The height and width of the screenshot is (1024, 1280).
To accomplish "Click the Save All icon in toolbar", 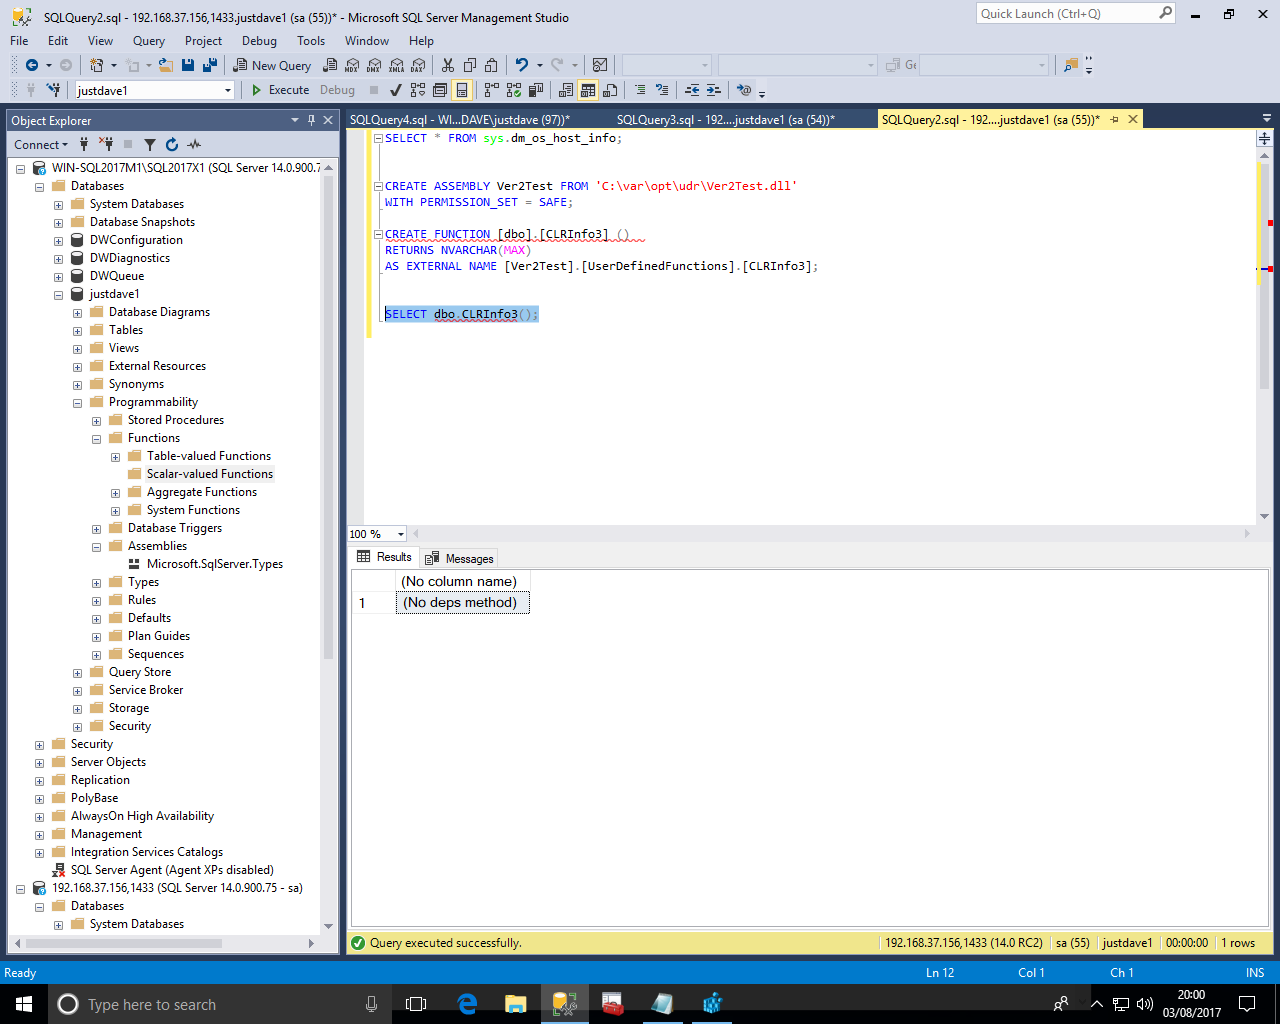I will click(x=210, y=66).
